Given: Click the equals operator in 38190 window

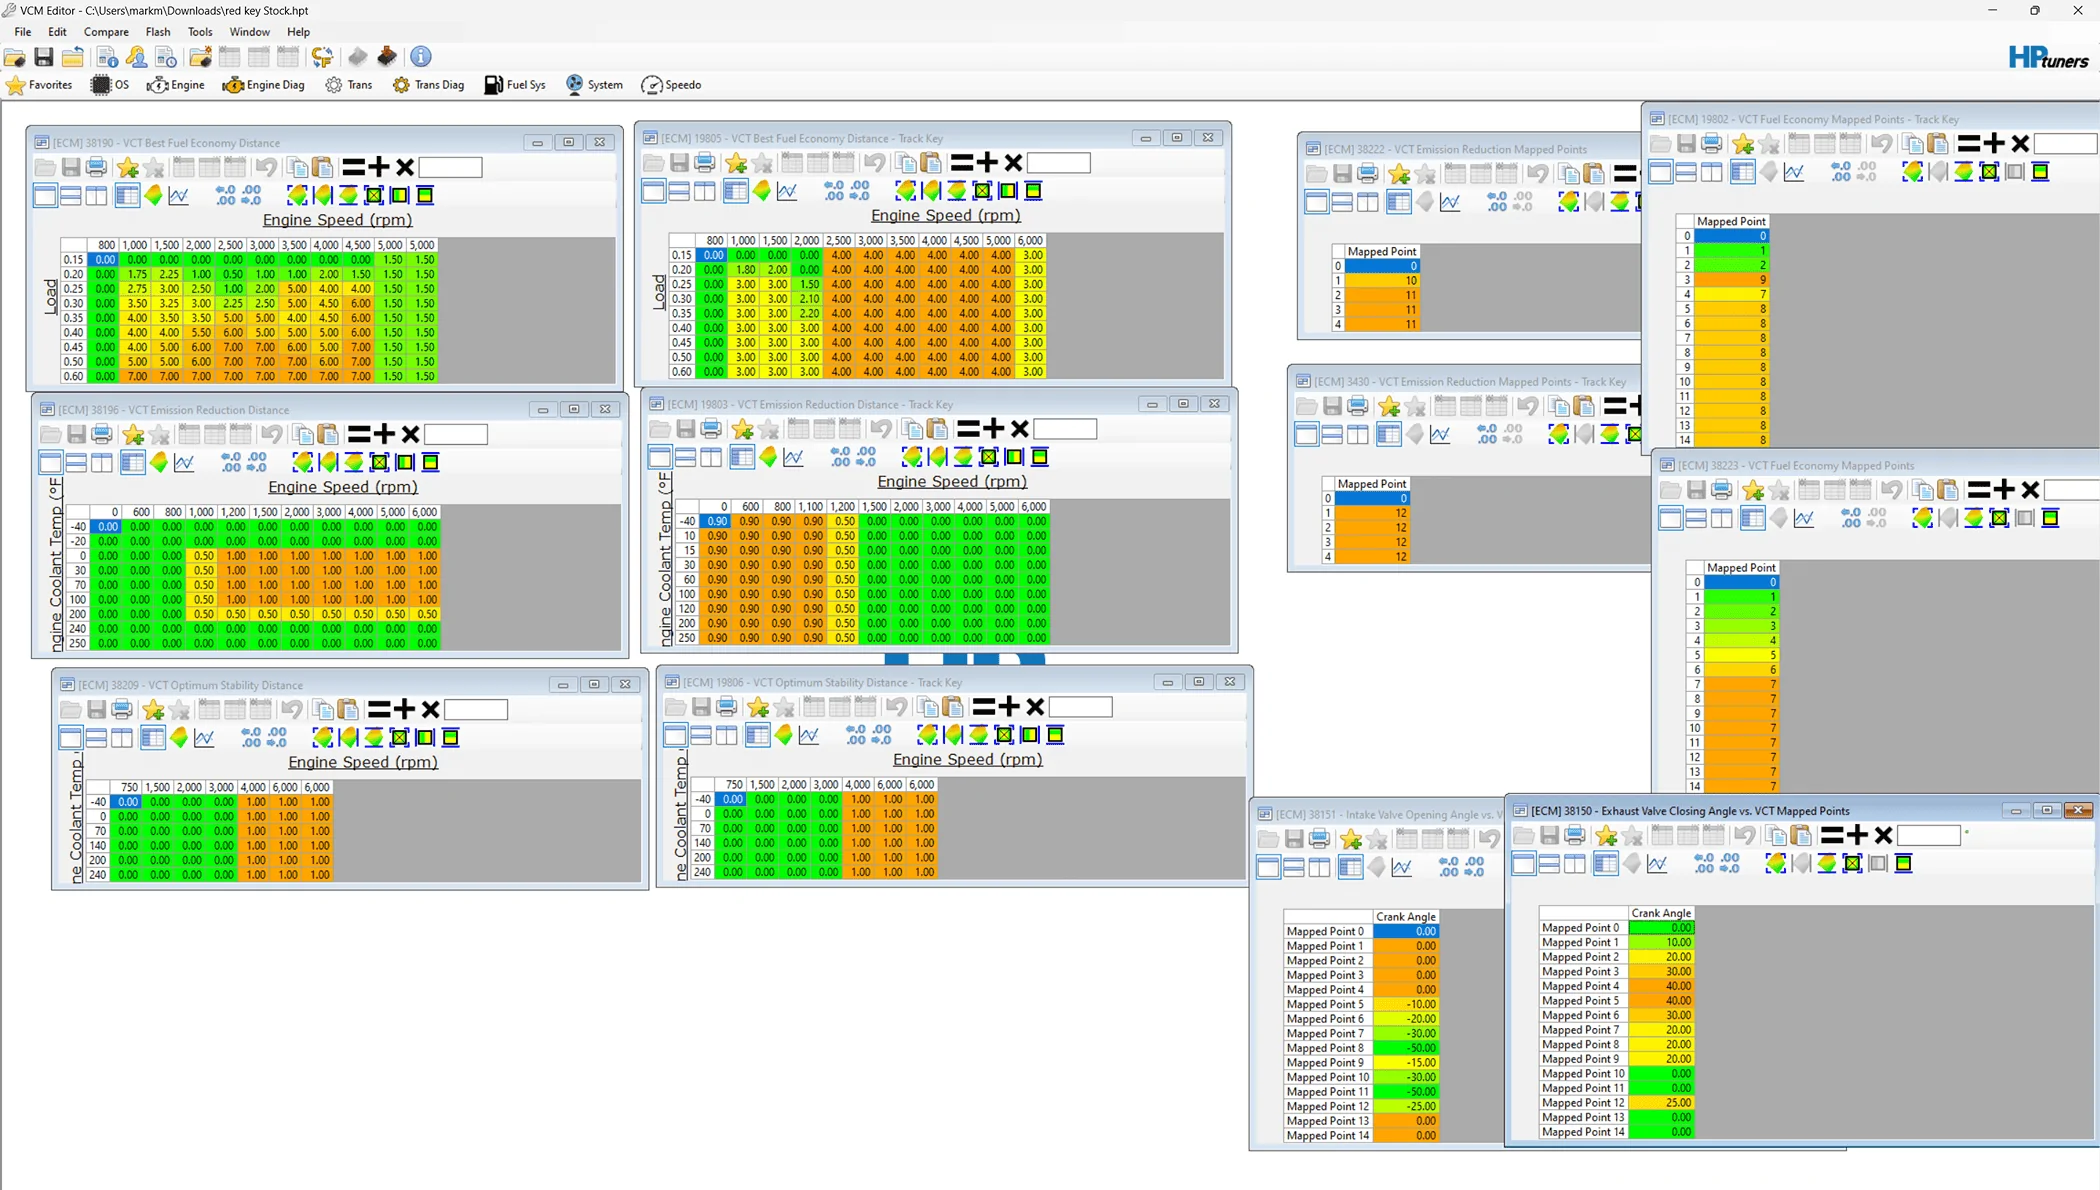Looking at the screenshot, I should (x=353, y=167).
